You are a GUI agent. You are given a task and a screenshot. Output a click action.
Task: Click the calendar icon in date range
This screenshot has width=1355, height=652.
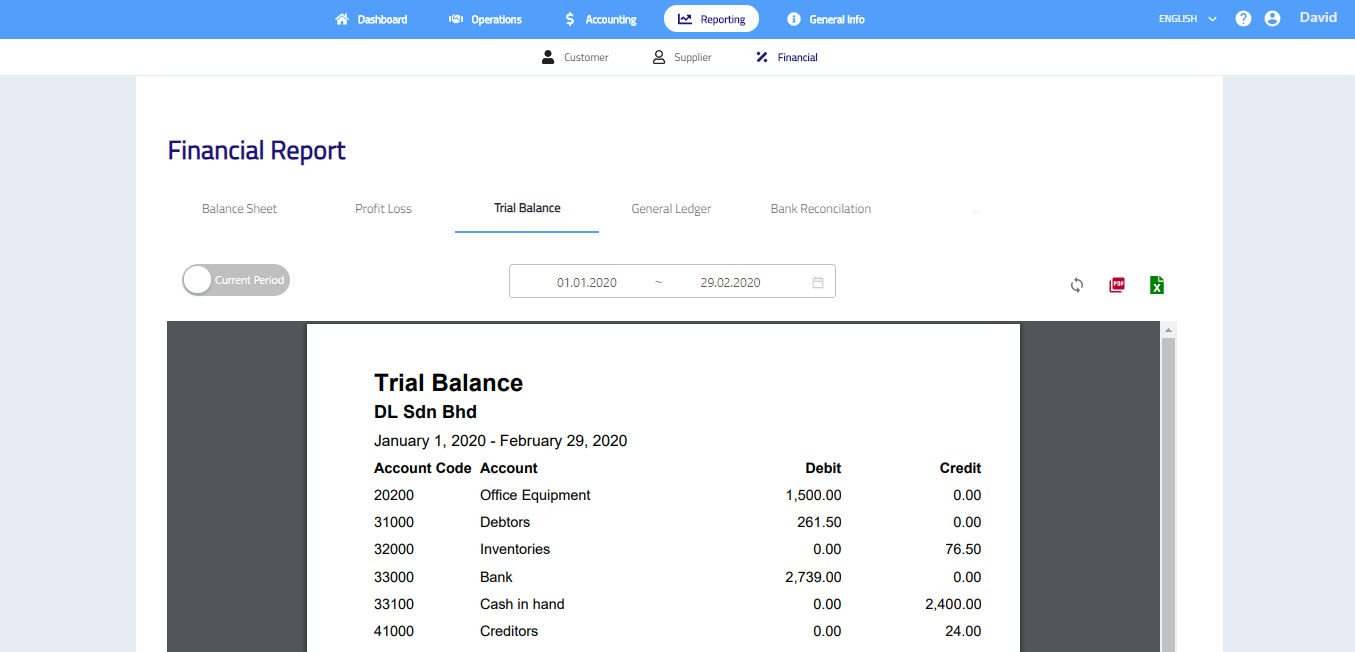pos(818,282)
